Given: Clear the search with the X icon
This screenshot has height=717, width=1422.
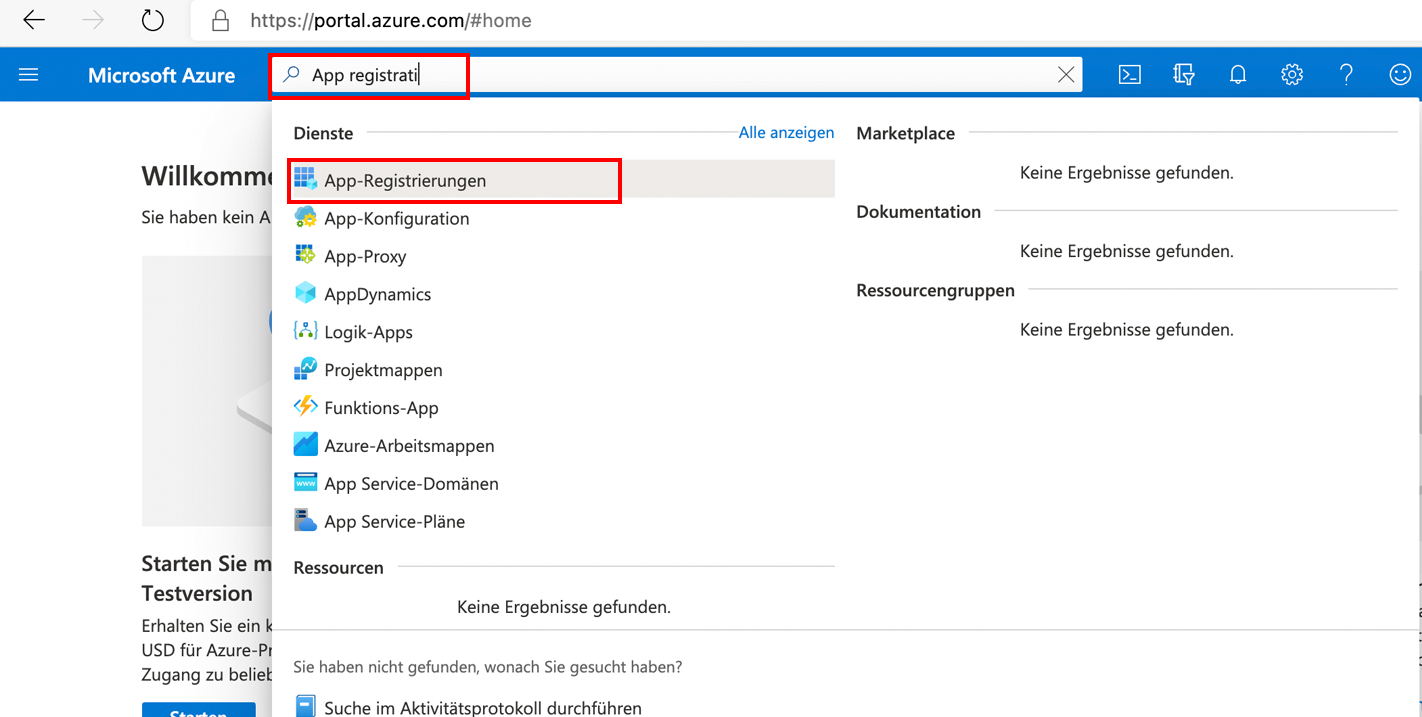Looking at the screenshot, I should coord(1066,75).
